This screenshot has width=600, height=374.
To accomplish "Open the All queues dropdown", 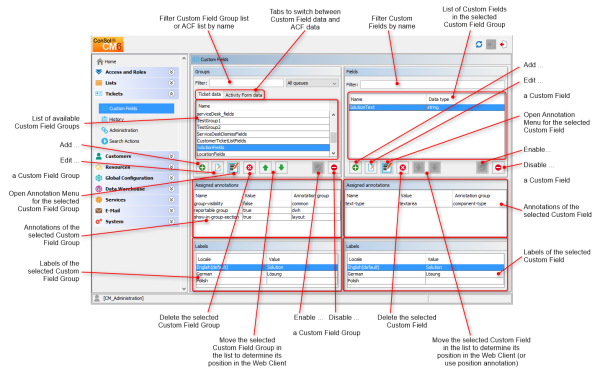I will click(x=312, y=83).
